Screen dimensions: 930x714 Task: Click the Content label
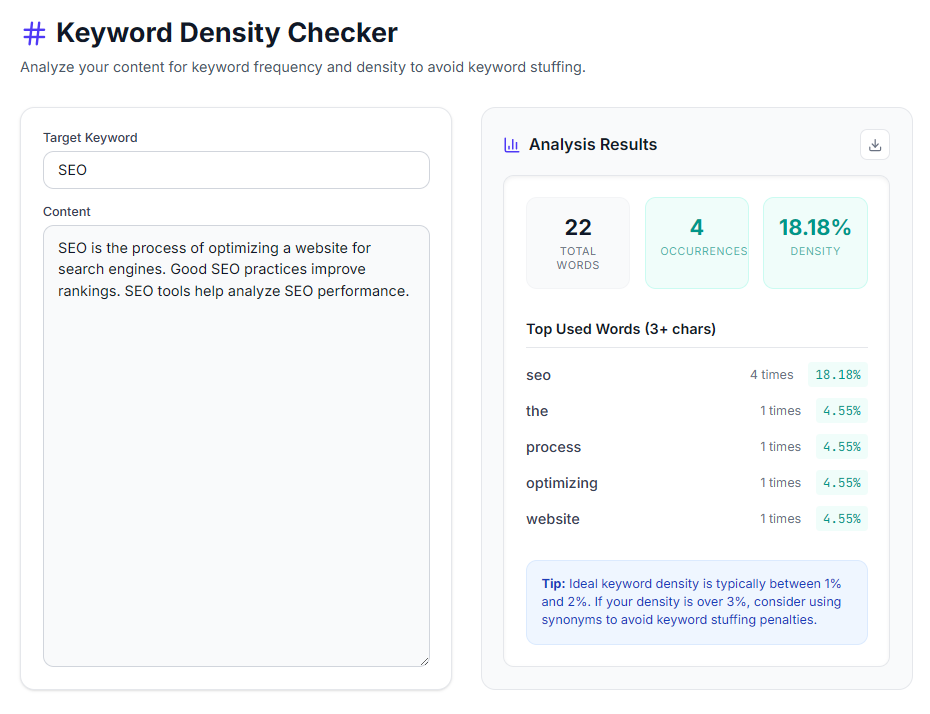[66, 212]
